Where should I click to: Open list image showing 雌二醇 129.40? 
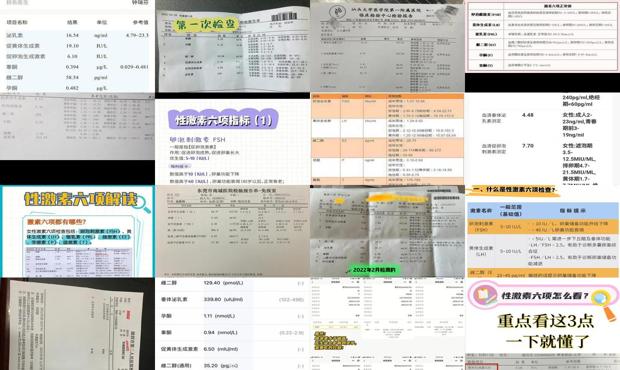[x=232, y=324]
